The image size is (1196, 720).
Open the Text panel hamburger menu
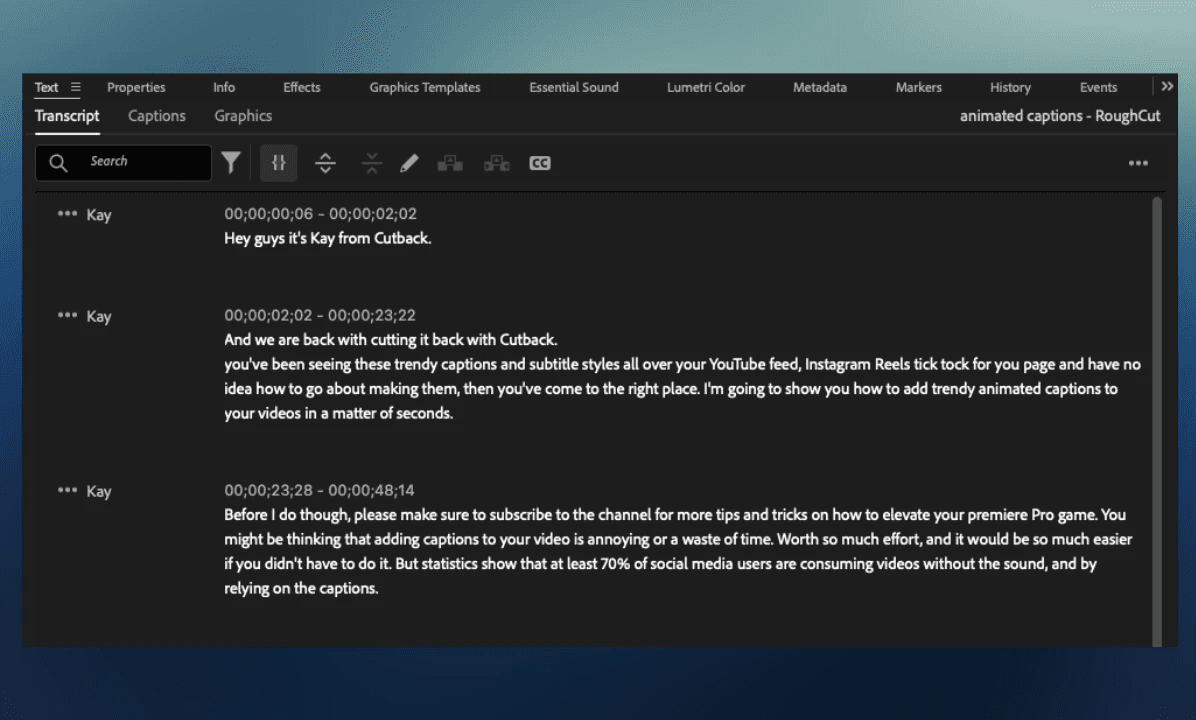tap(76, 87)
